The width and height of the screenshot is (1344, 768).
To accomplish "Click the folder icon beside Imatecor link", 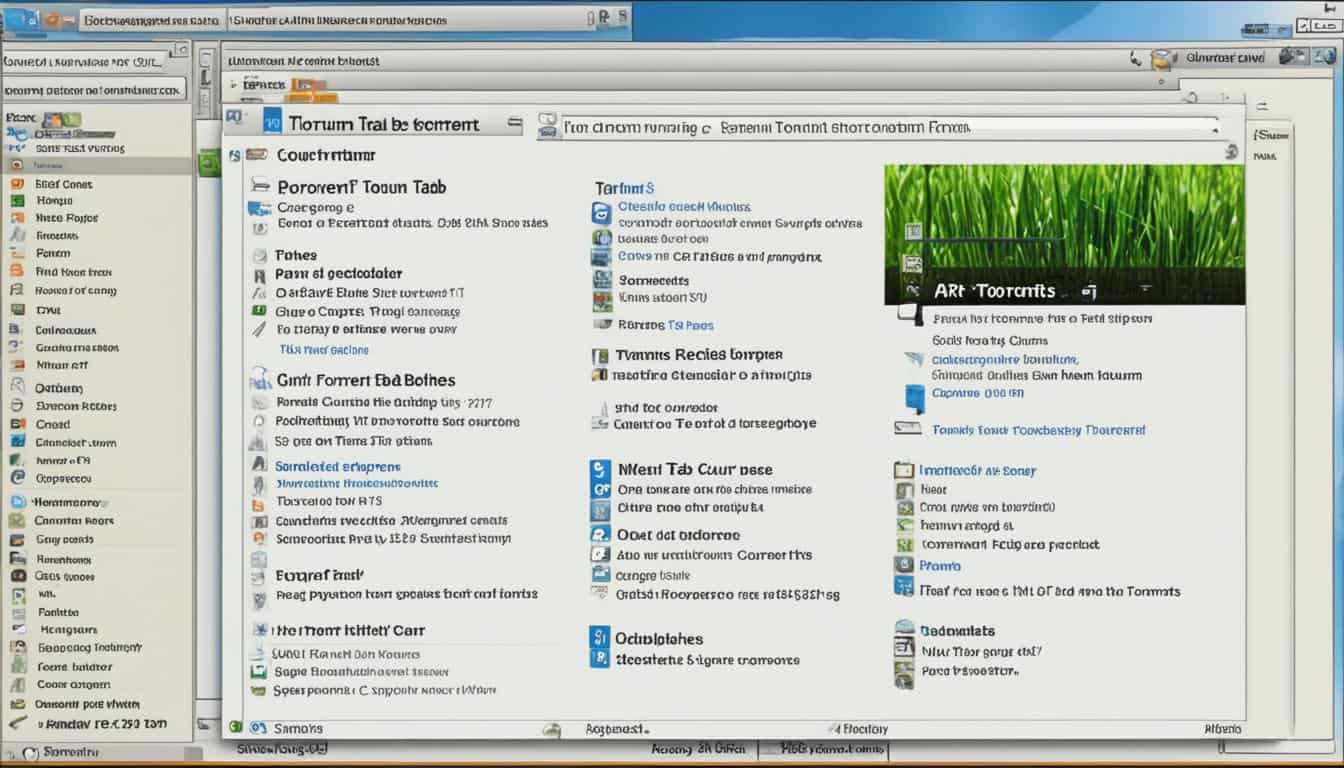I will 903,470.
